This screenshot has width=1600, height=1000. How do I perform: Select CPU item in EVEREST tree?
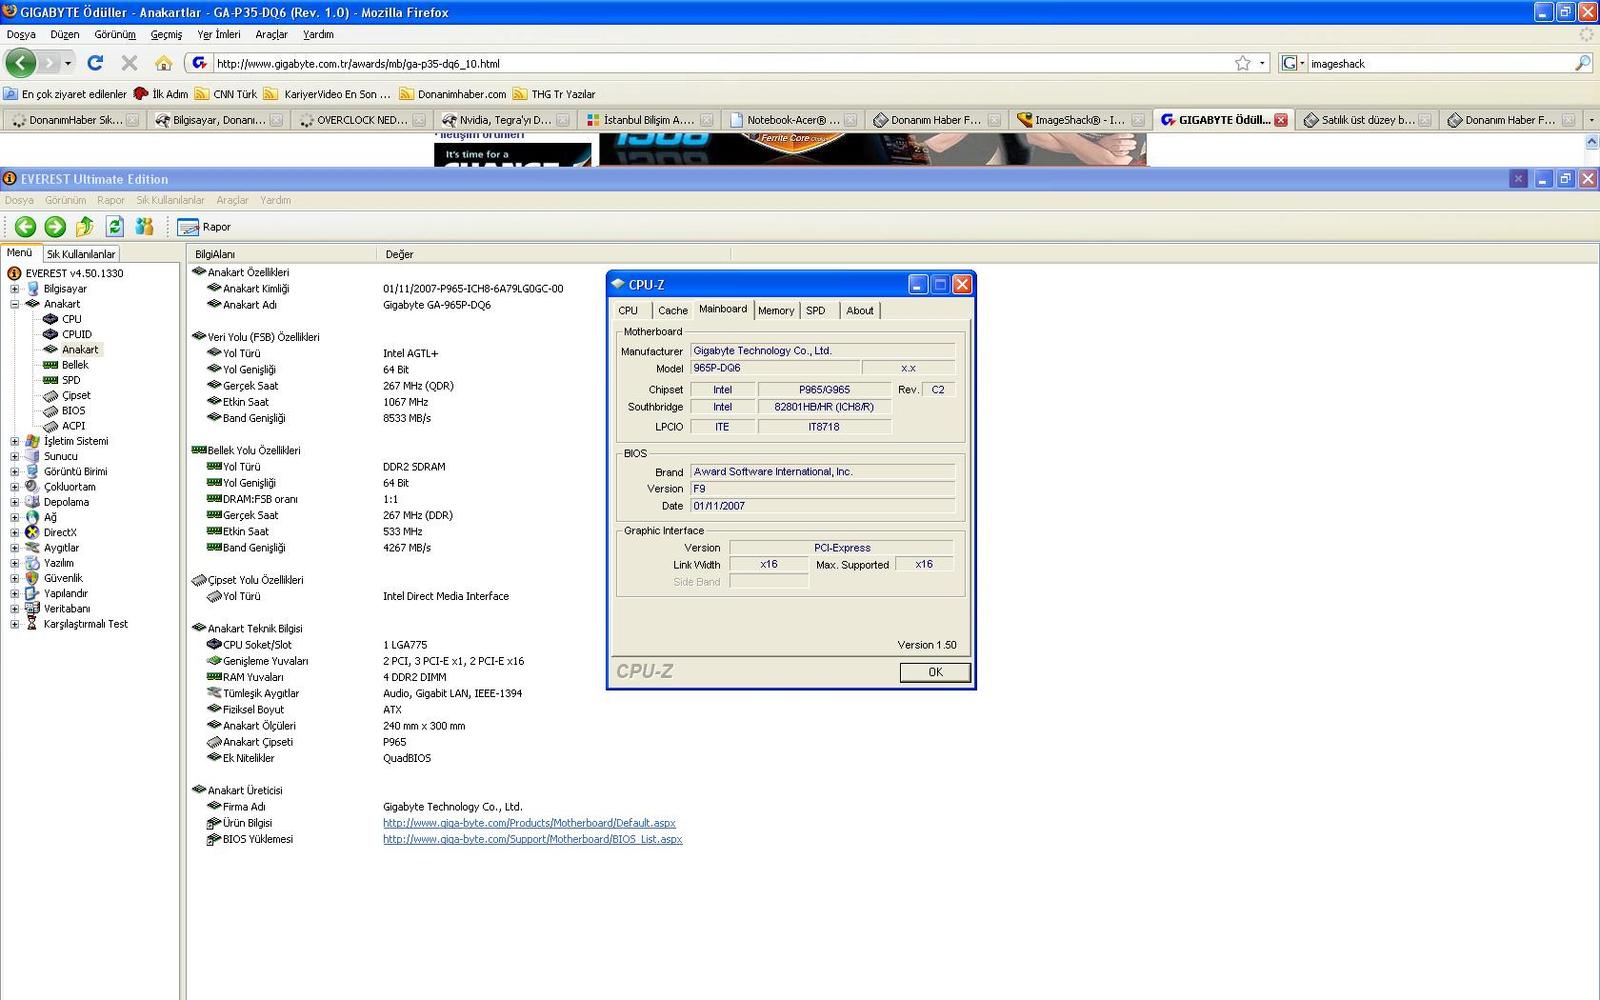[x=72, y=319]
